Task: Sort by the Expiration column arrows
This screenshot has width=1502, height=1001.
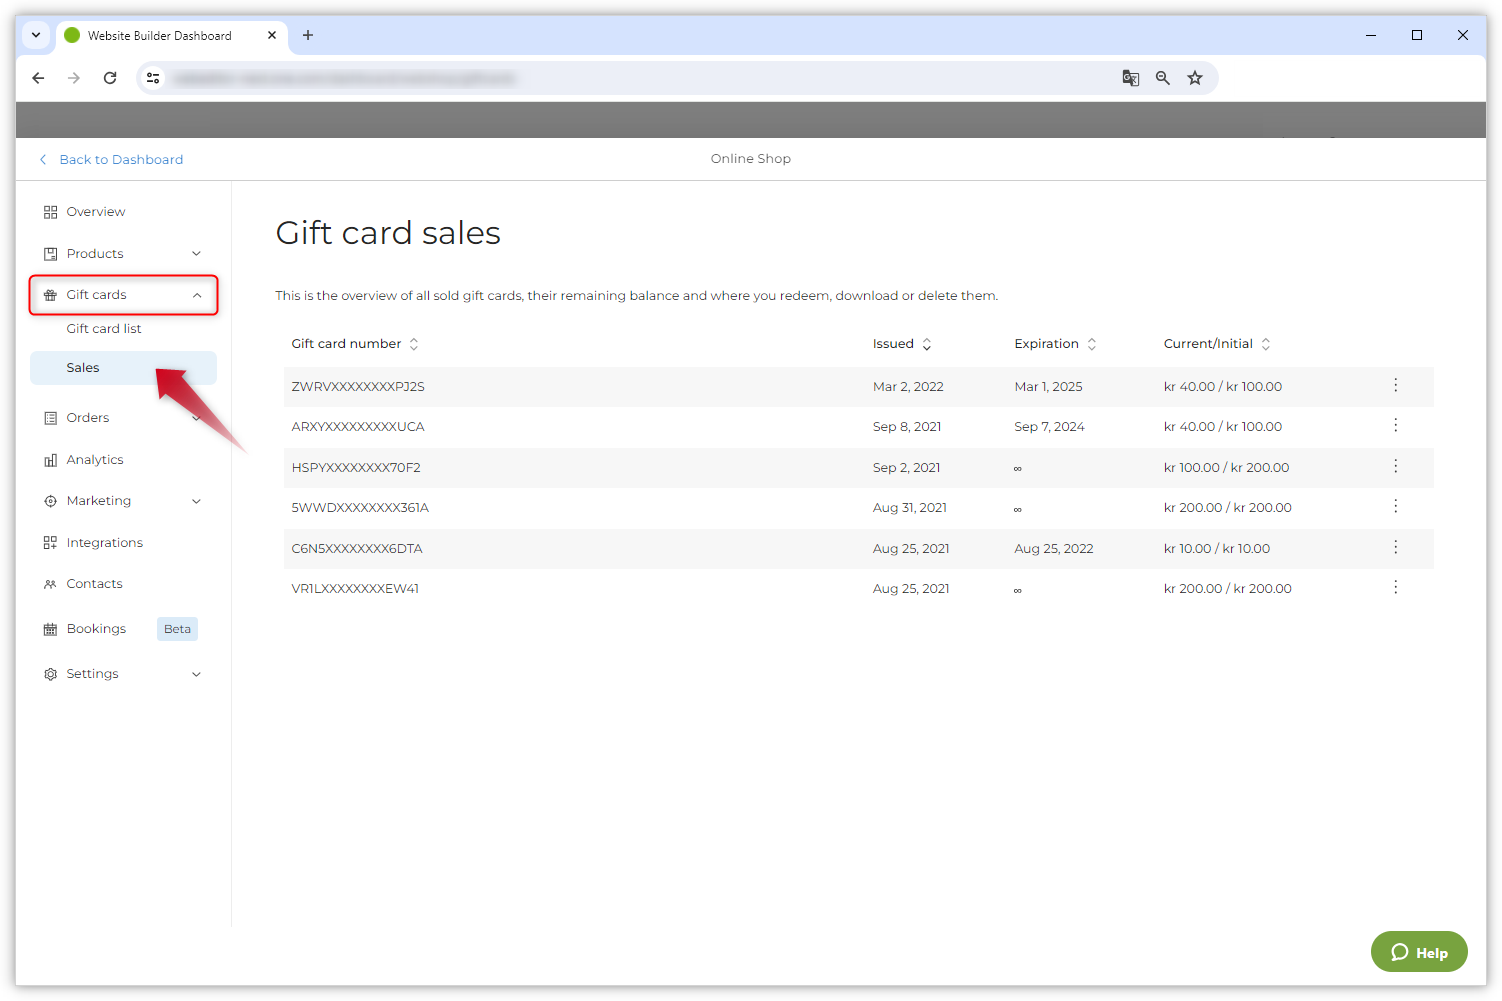Action: (1091, 343)
